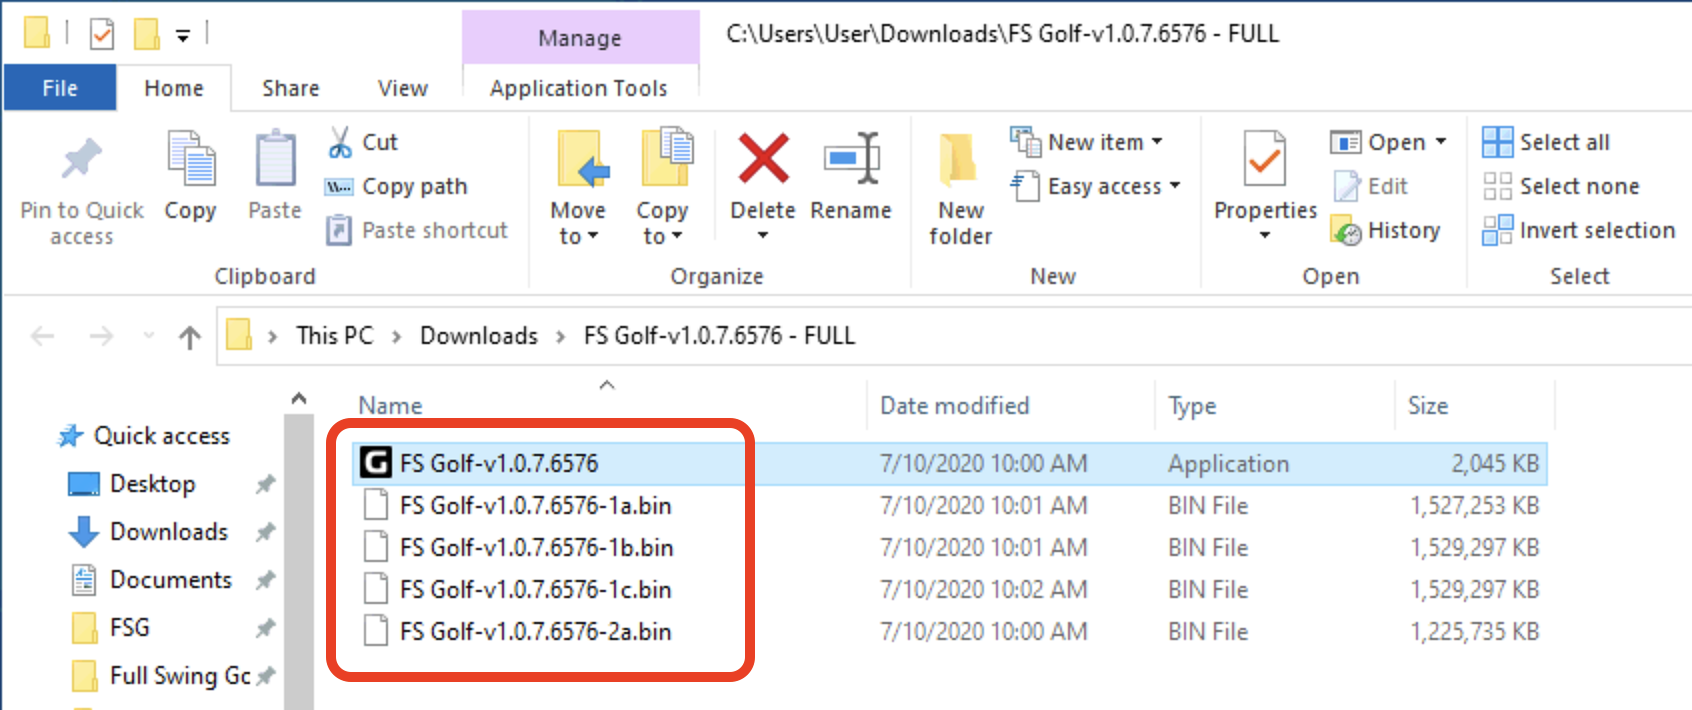
Task: Navigate forward with the Forward arrow
Action: point(101,336)
